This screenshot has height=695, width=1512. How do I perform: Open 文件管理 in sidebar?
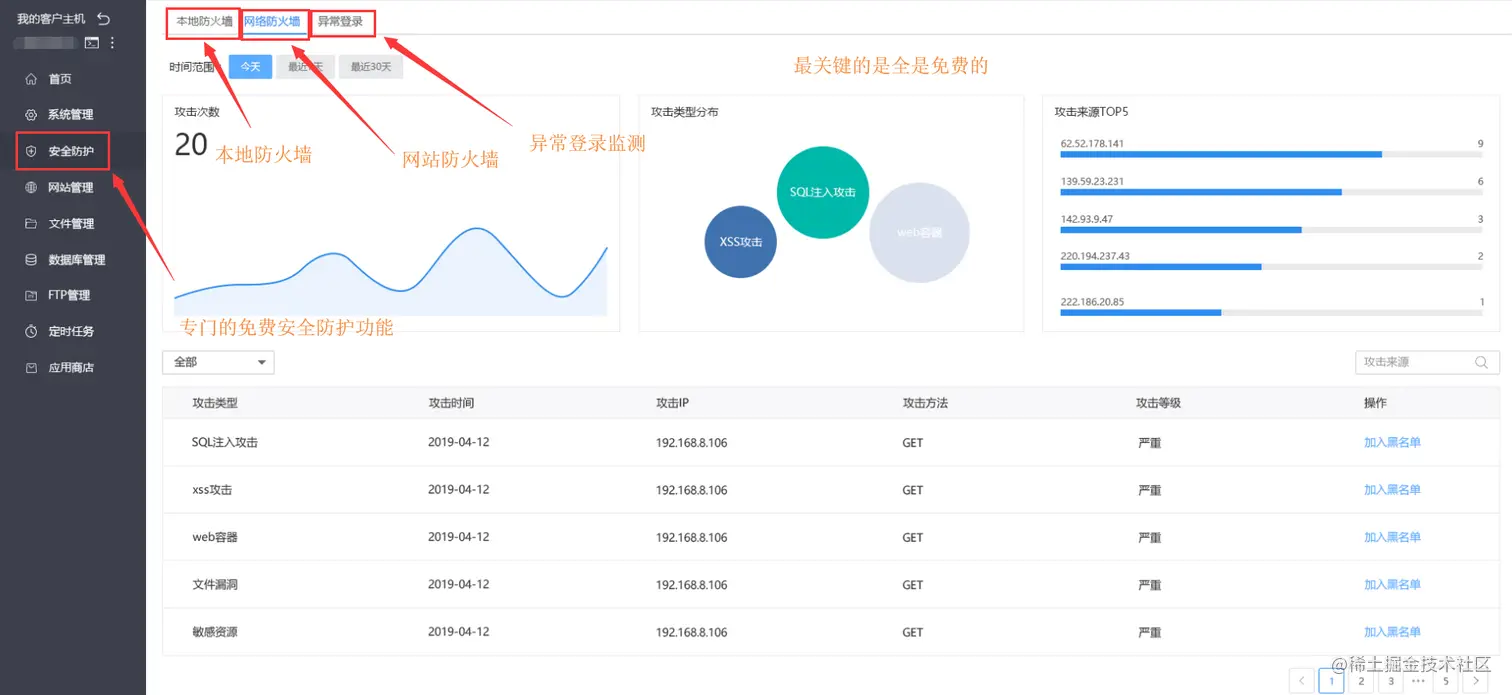click(72, 224)
